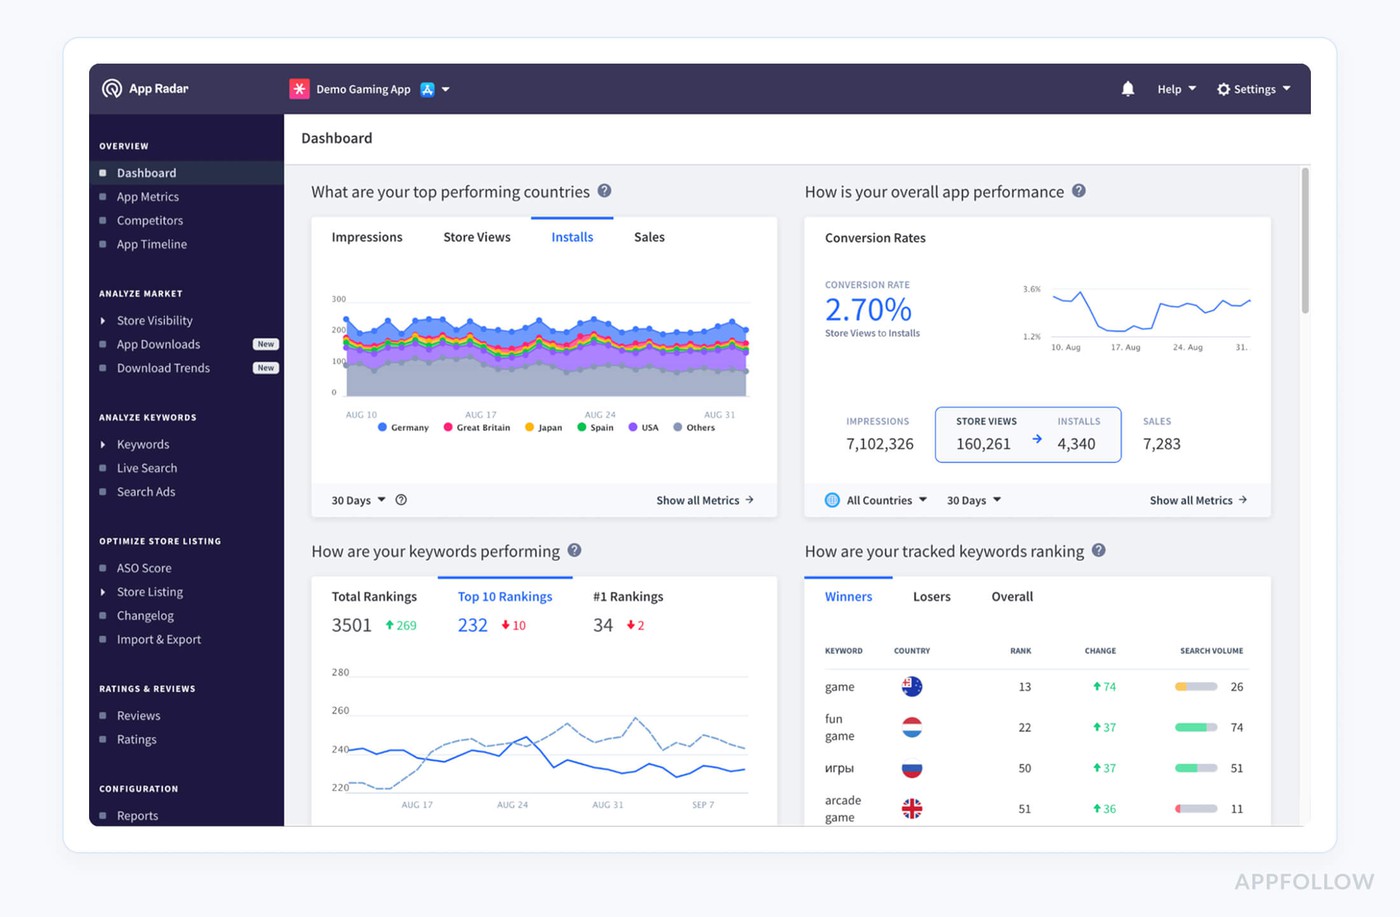Click the question mark beside tracked keywords ranking
Image resolution: width=1400 pixels, height=917 pixels.
[x=1098, y=551]
